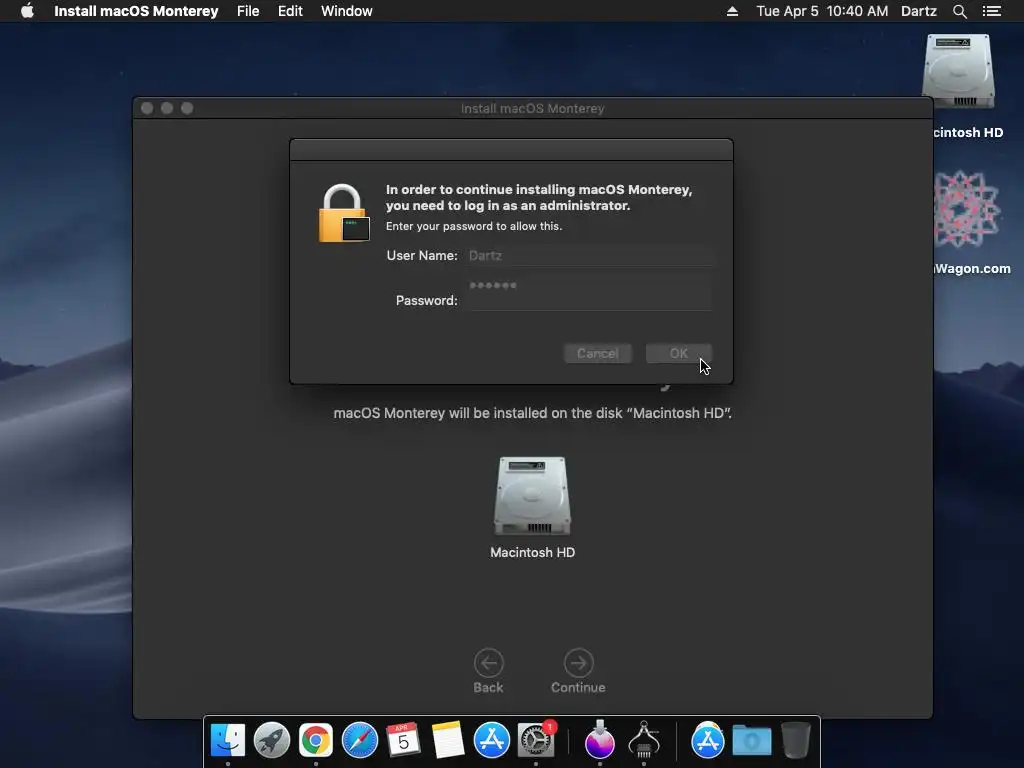Open the Dartz user menu
Screen dimensions: 1024x768
click(x=918, y=11)
